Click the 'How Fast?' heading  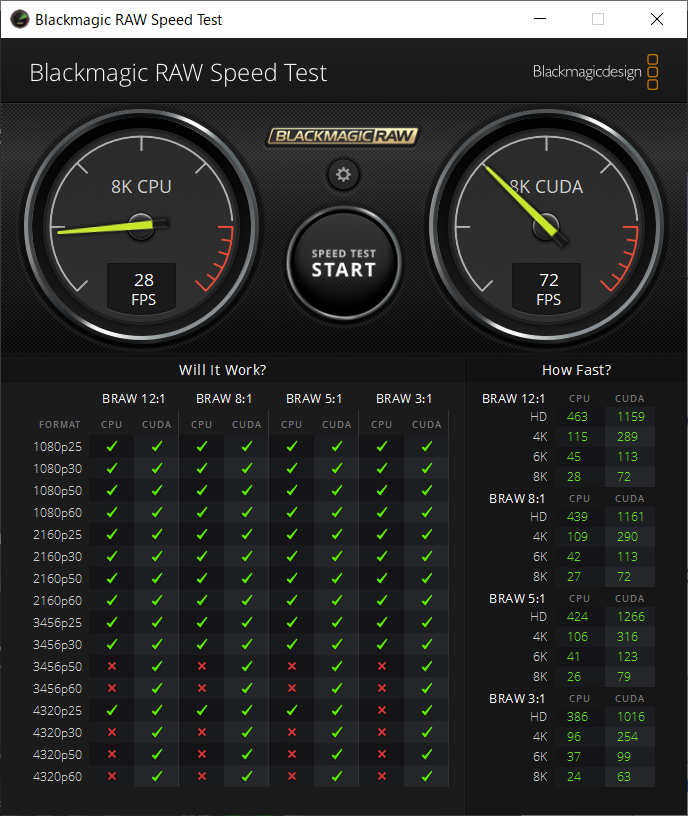click(x=577, y=370)
